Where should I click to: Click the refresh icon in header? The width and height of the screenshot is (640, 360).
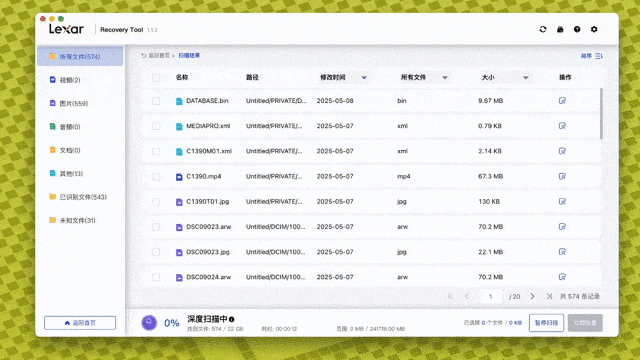542,29
